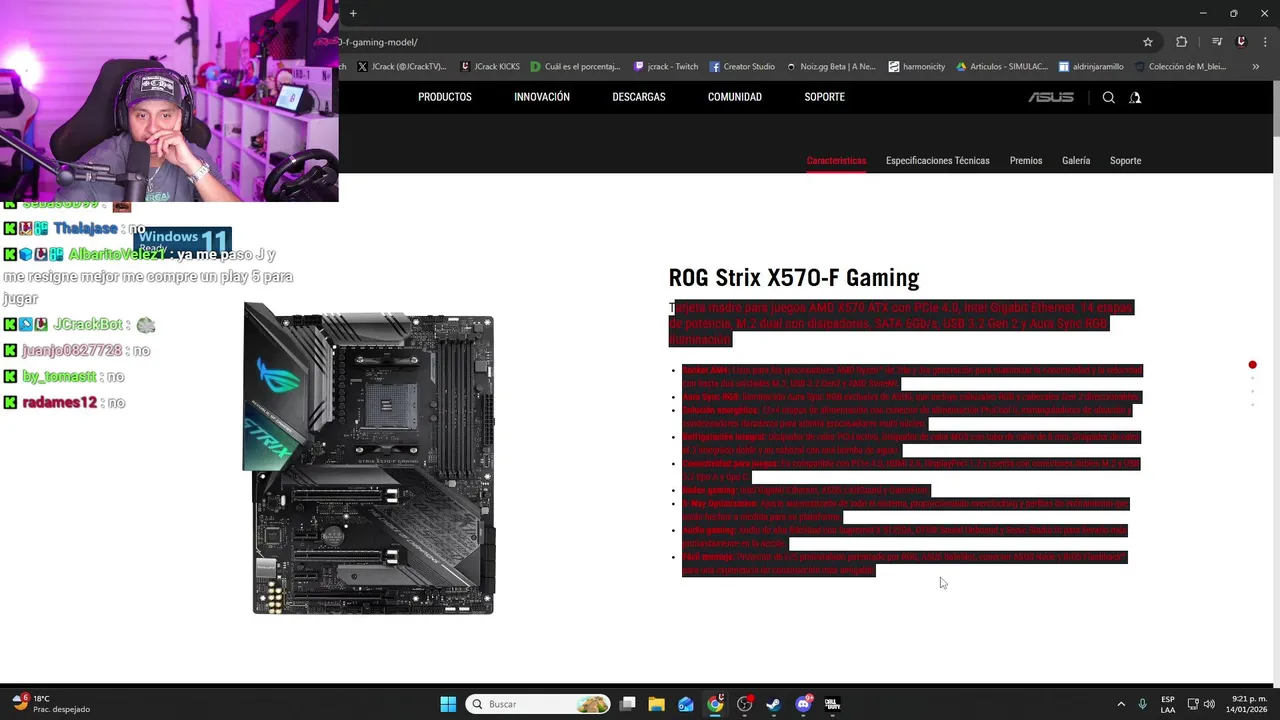Click the ROG Strix motherboard product image
The height and width of the screenshot is (720, 1280).
[370, 458]
